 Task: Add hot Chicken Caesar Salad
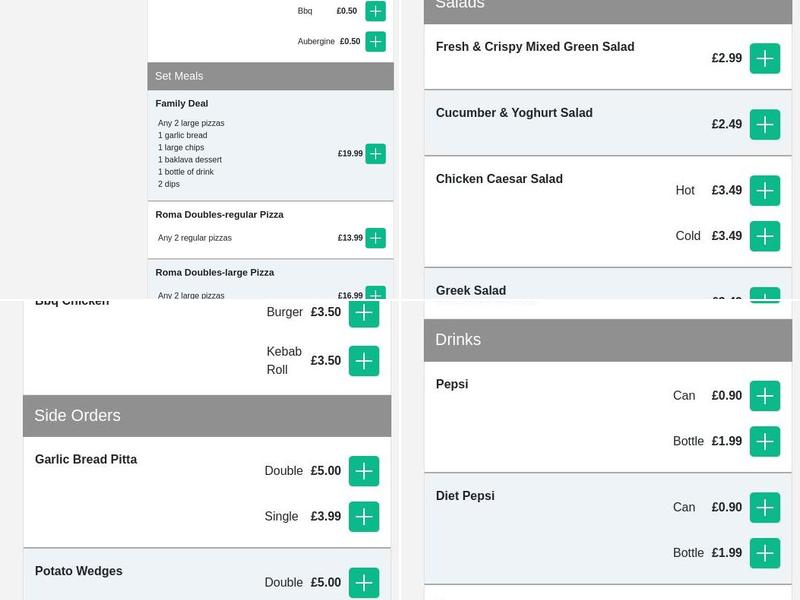[765, 190]
